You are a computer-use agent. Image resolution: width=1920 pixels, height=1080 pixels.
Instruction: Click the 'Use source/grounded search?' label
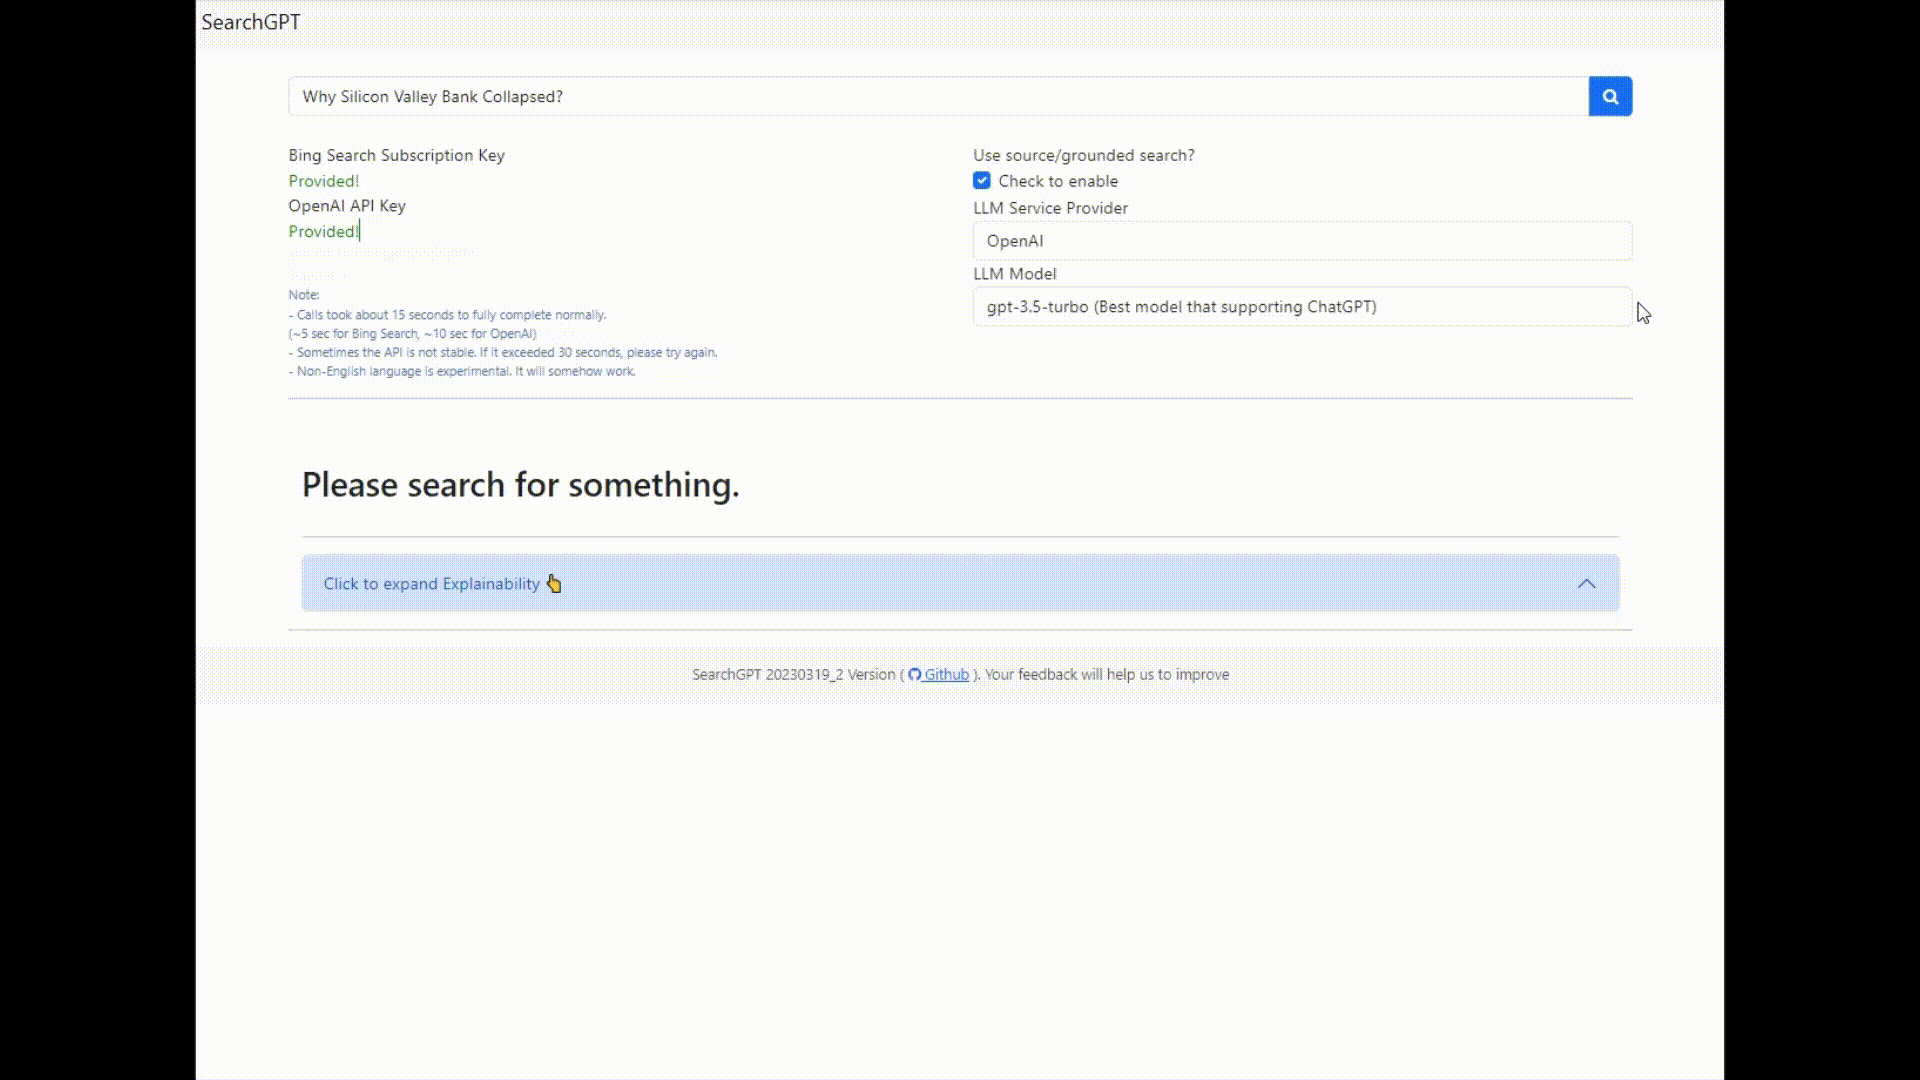(1083, 155)
